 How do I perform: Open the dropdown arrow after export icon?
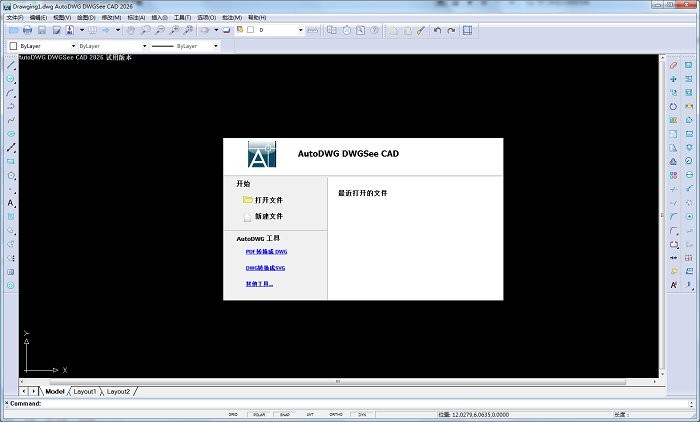tap(82, 30)
